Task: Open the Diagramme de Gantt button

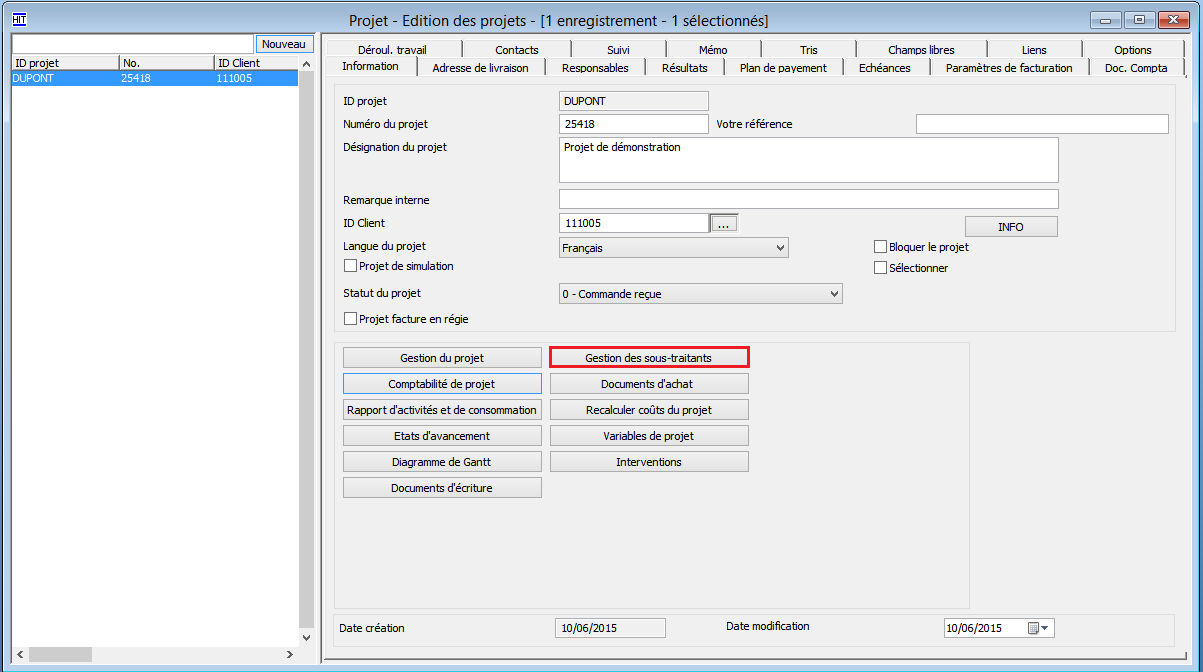Action: [442, 462]
